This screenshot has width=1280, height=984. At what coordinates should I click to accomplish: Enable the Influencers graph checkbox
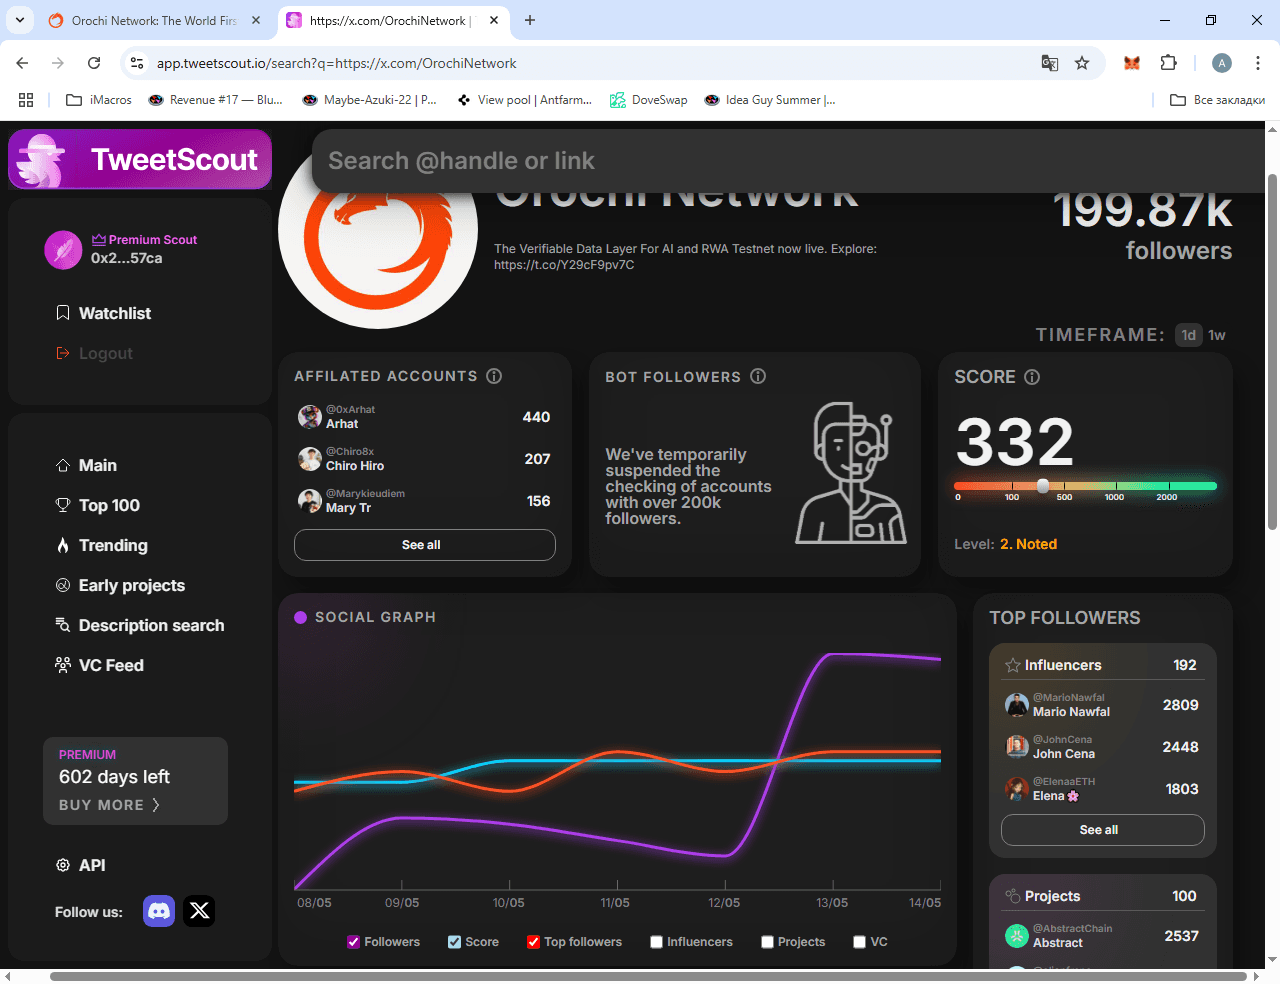click(x=656, y=942)
